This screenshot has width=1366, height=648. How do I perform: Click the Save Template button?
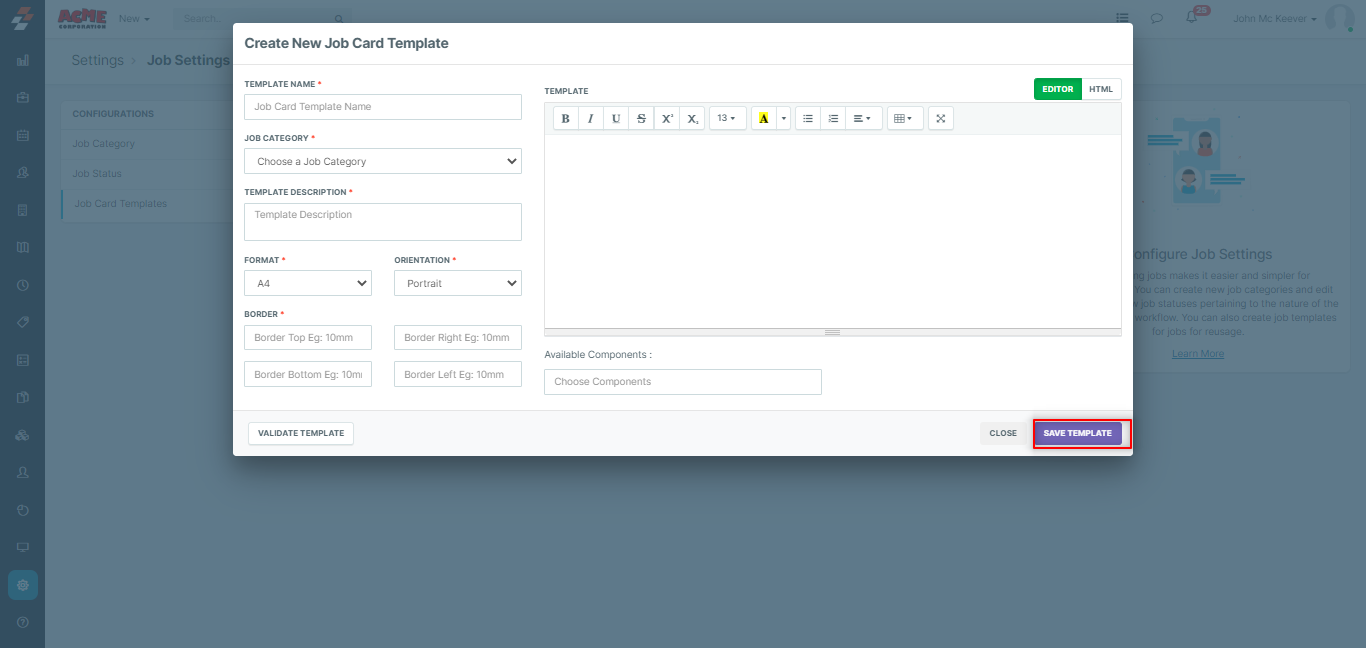(x=1078, y=433)
